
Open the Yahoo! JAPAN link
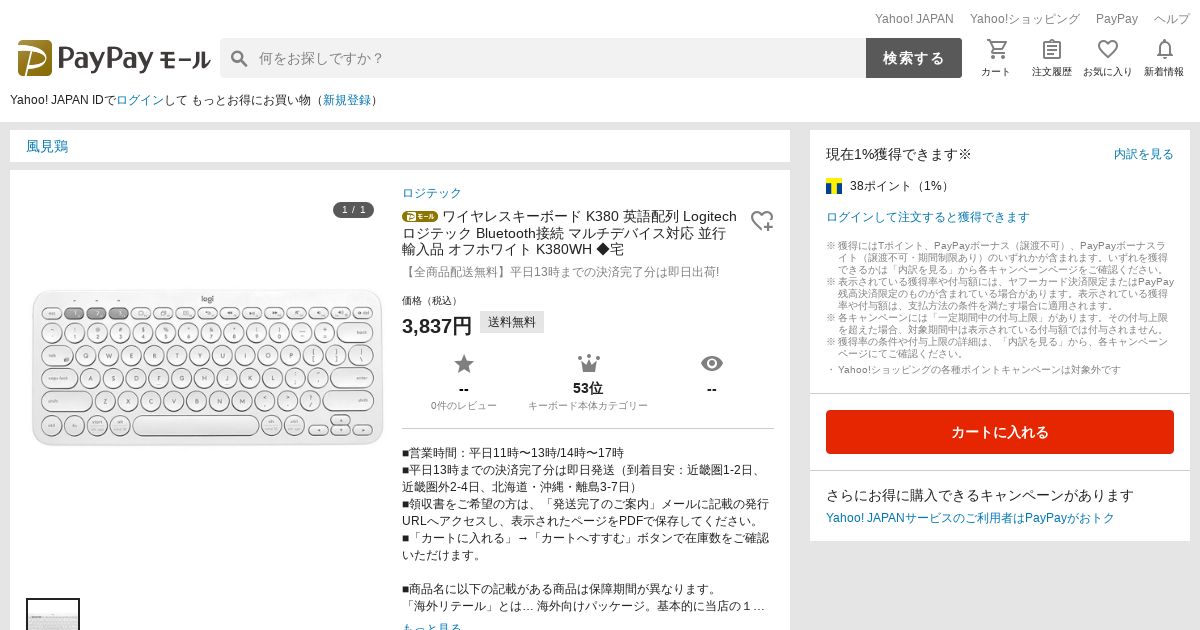click(914, 19)
